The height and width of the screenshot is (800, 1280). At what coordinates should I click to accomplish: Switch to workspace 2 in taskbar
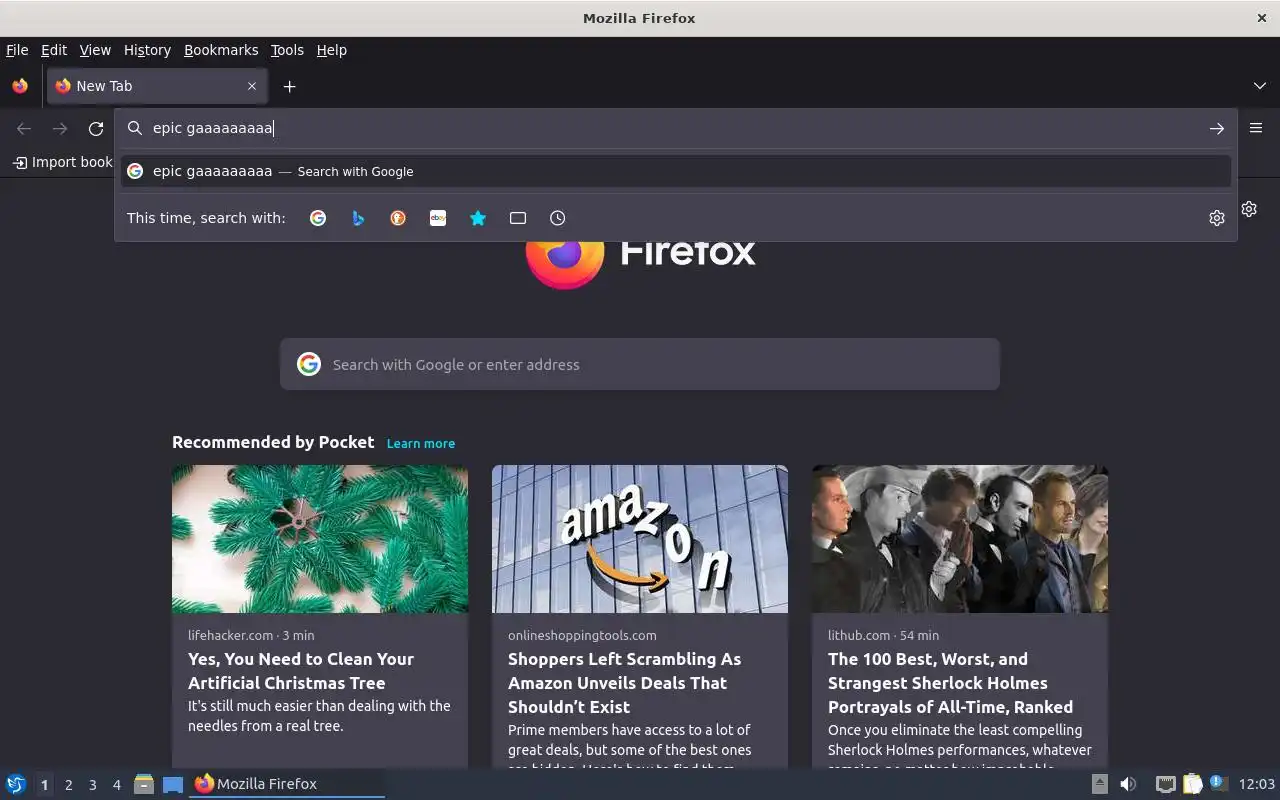[68, 785]
